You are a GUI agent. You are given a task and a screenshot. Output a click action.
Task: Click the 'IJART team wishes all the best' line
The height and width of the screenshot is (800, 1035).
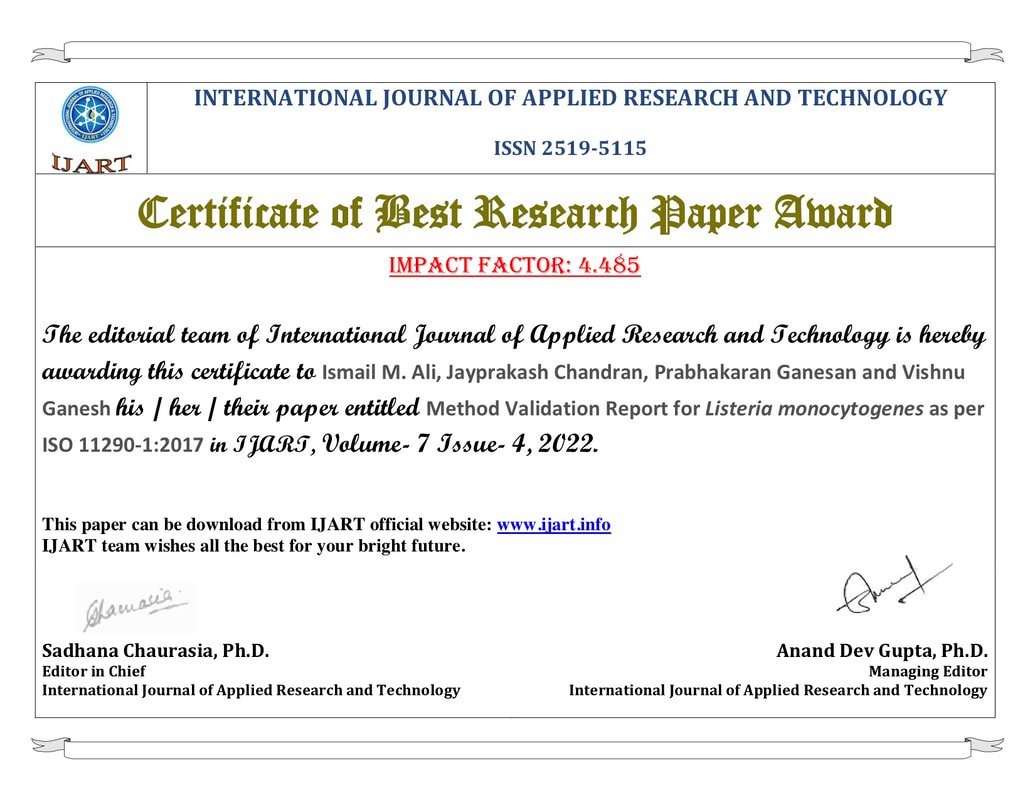pos(253,546)
